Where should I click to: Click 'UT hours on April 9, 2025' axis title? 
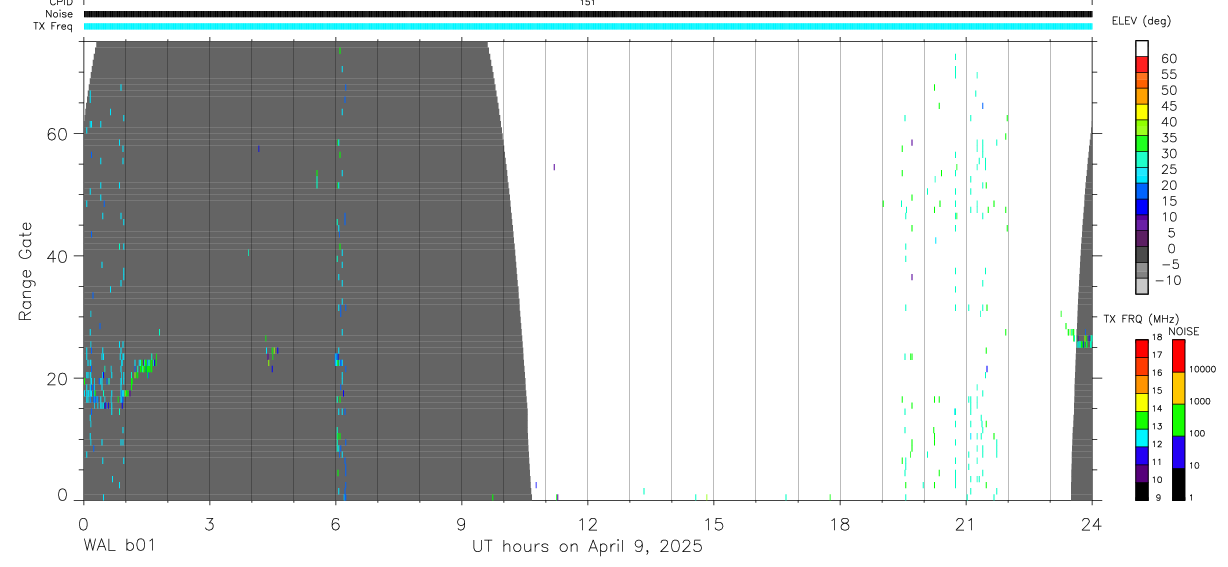[x=587, y=547]
